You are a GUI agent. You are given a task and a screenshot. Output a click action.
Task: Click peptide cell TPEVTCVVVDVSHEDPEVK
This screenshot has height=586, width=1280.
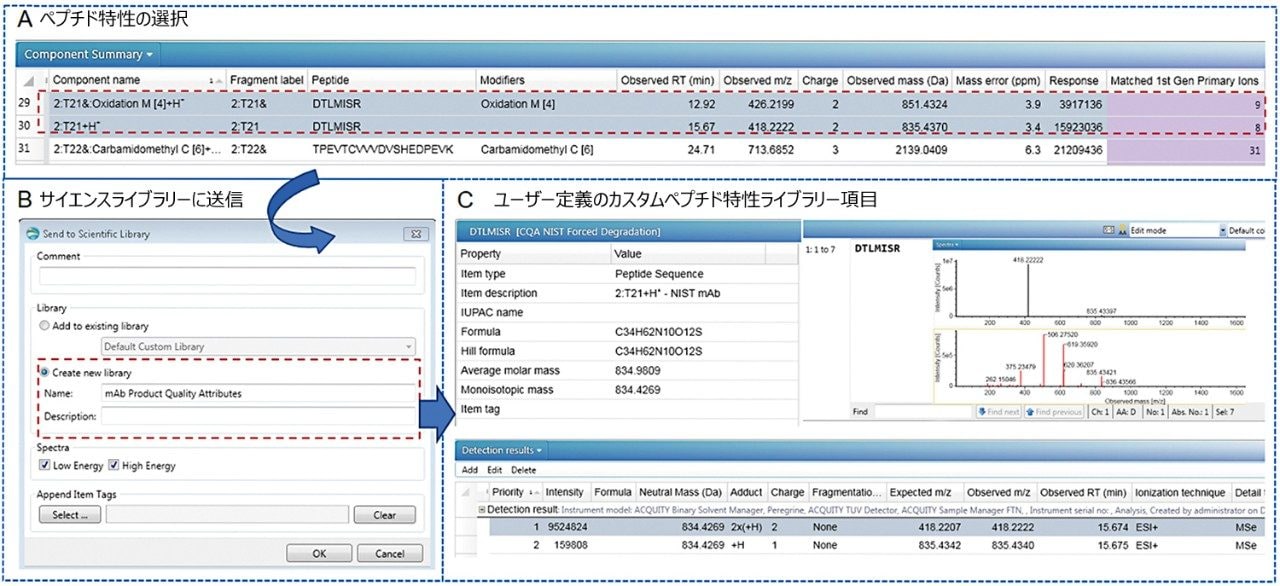382,151
